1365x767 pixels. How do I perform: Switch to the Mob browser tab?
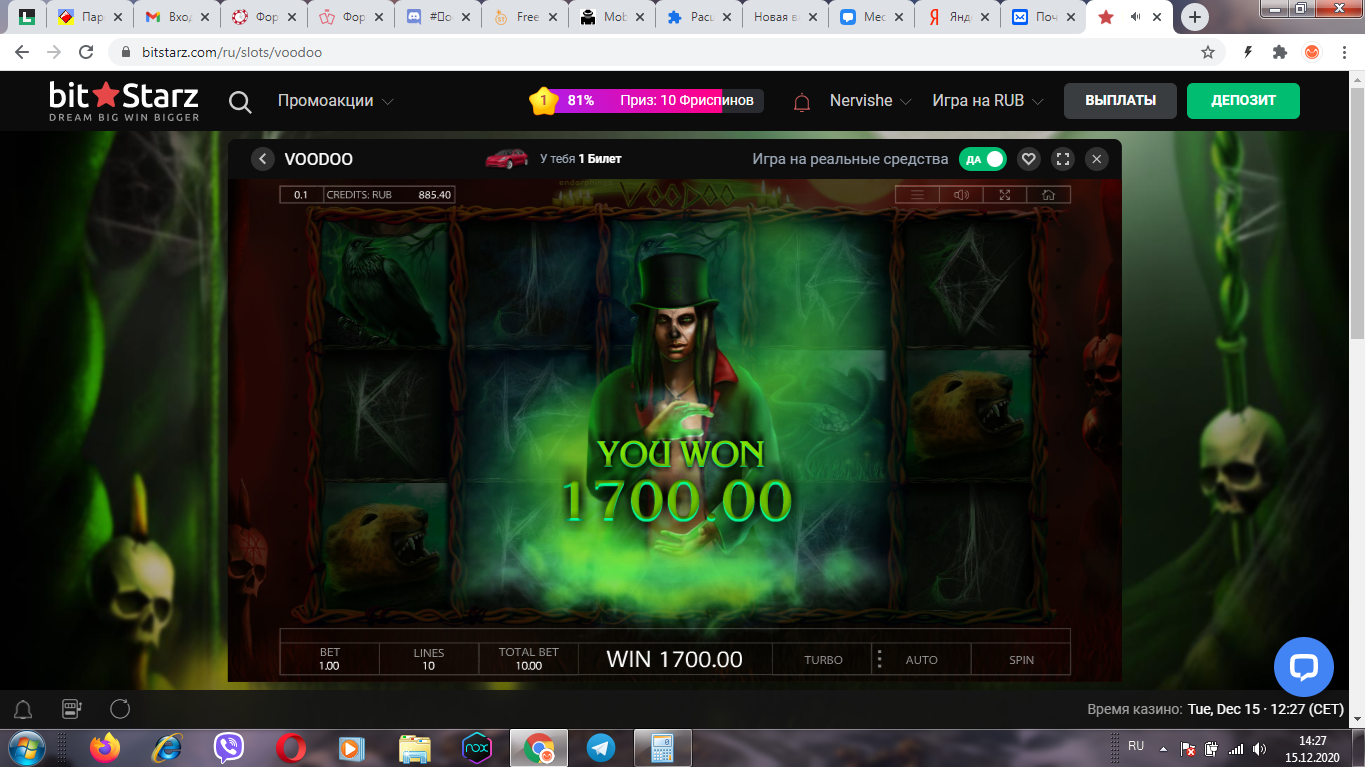pos(610,17)
